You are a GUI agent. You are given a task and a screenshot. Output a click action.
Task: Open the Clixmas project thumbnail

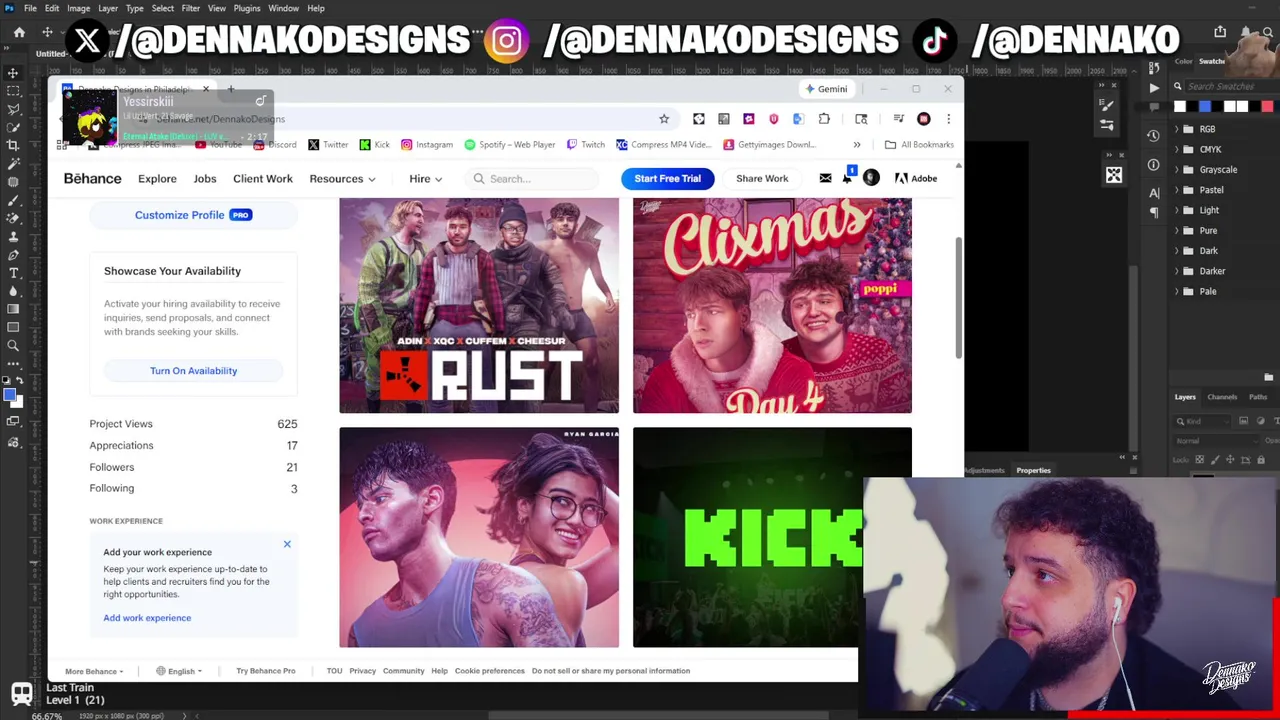coord(772,305)
